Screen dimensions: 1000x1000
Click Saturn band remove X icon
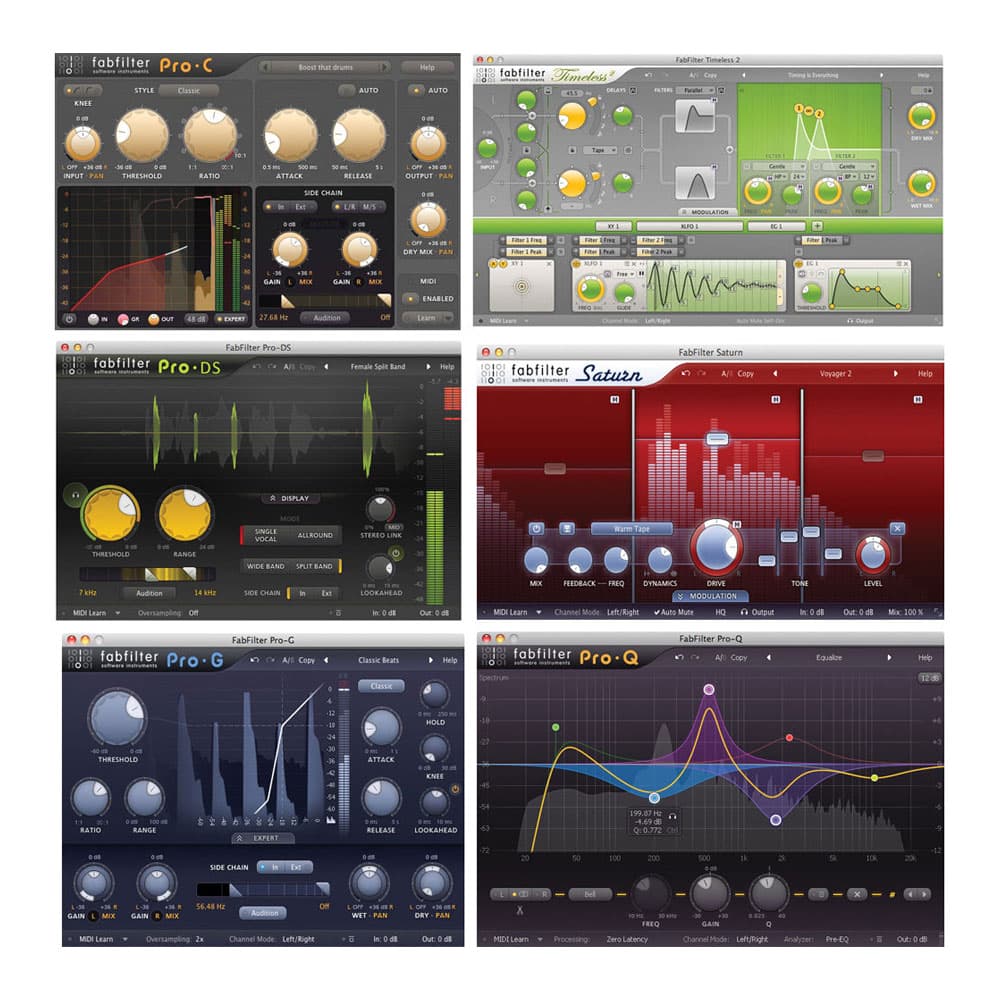897,529
